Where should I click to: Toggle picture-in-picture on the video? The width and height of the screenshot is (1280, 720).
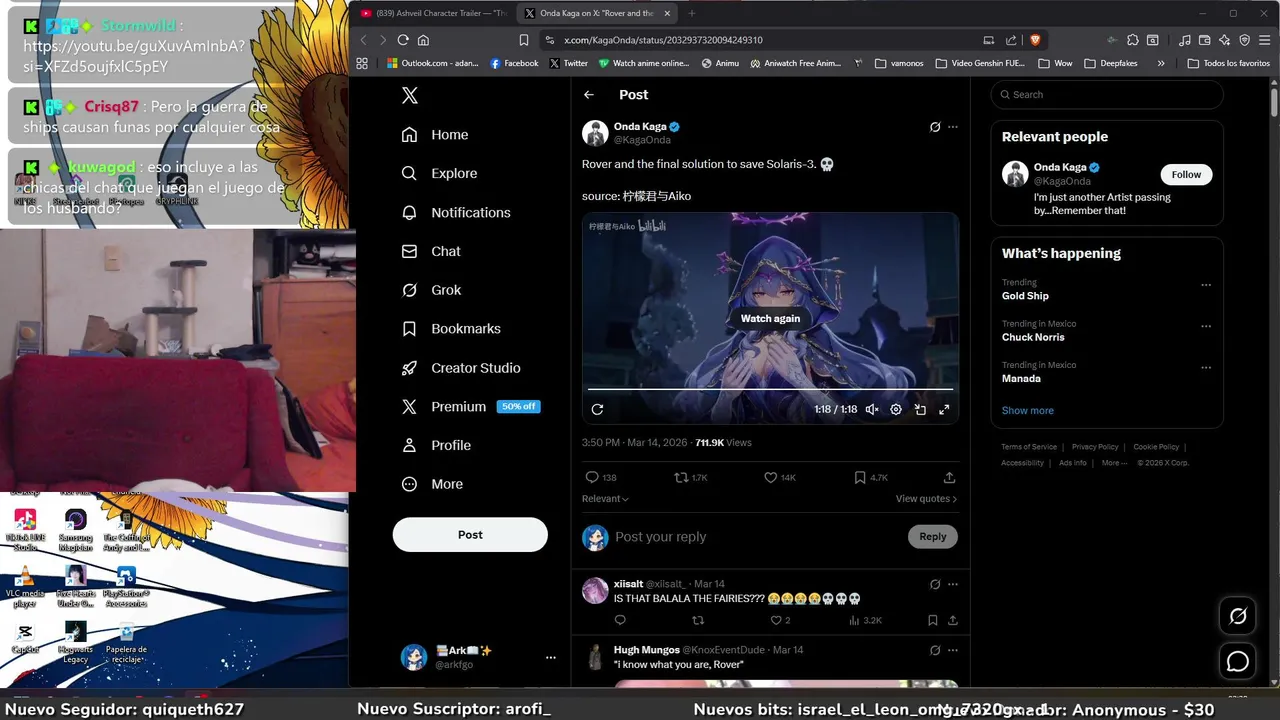tap(920, 409)
